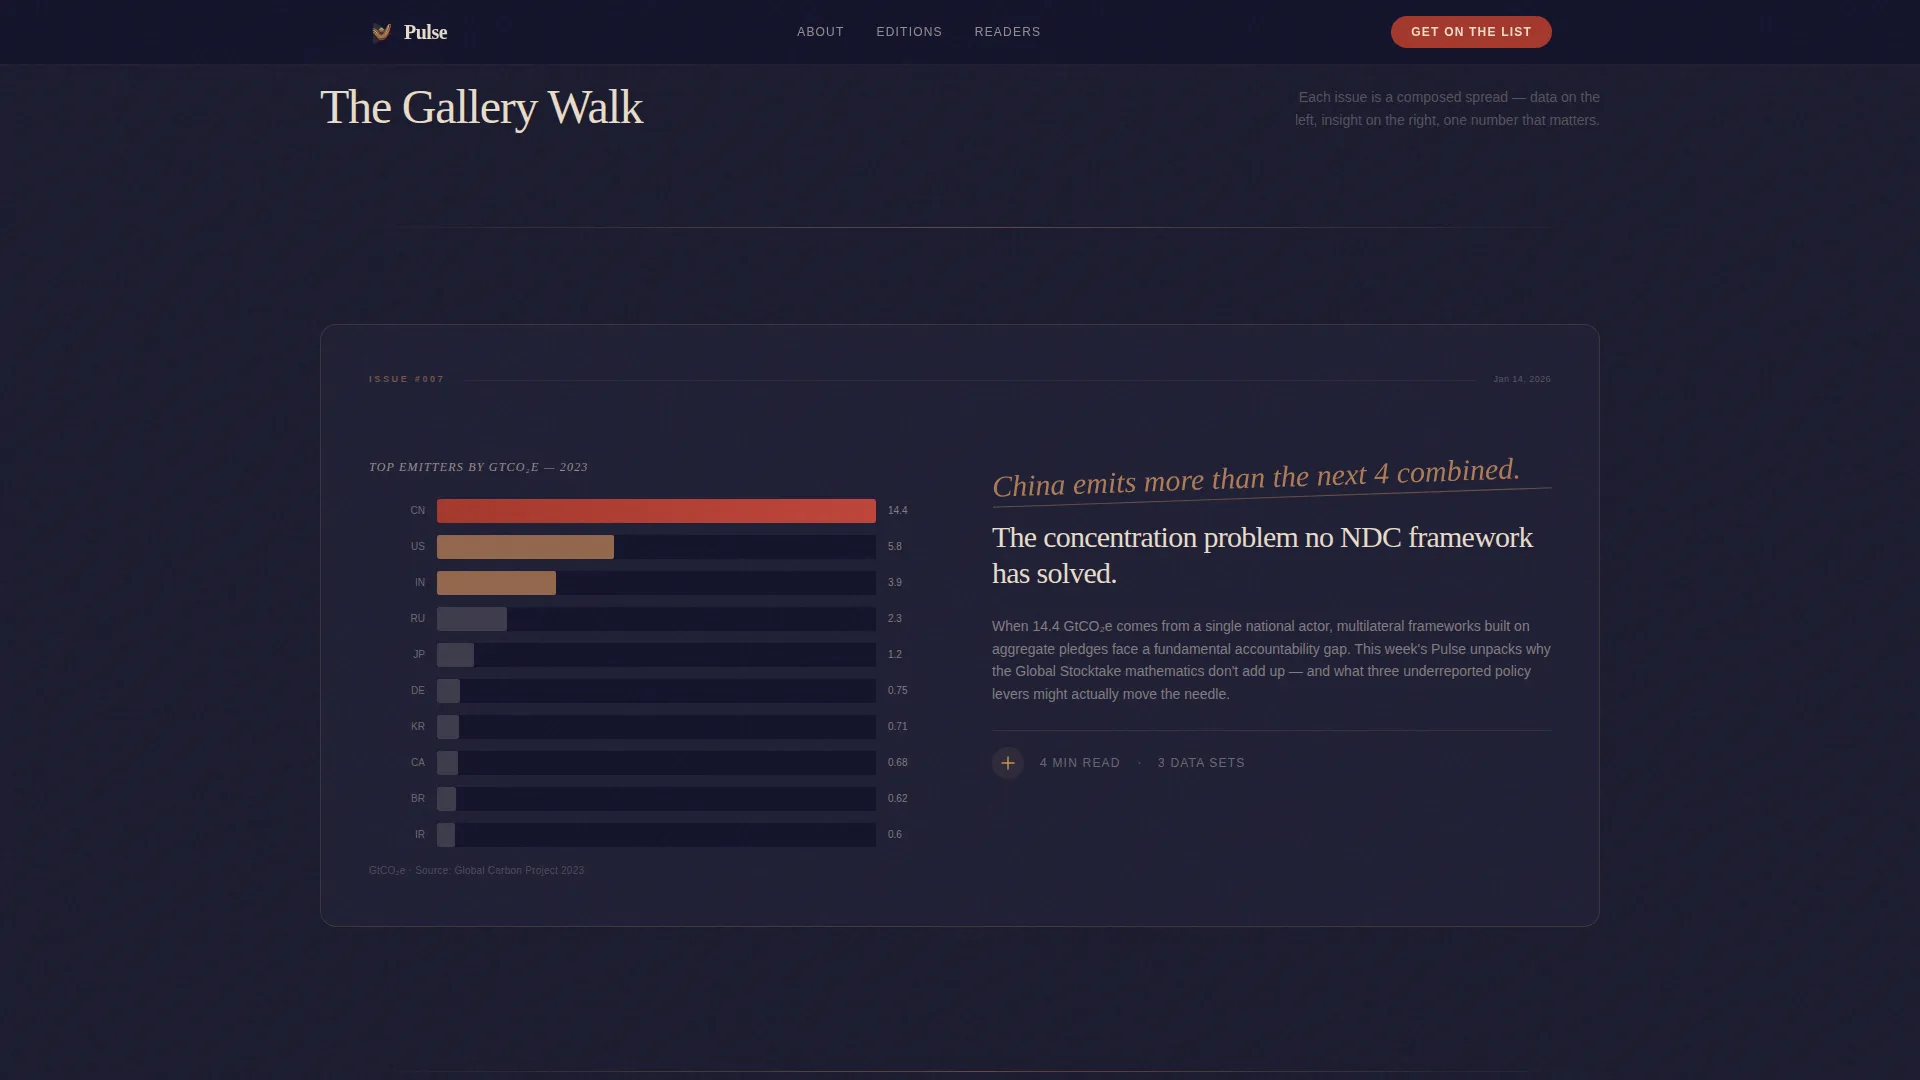The height and width of the screenshot is (1080, 1920).
Task: Click the Russia bar in chart
Action: (472, 619)
